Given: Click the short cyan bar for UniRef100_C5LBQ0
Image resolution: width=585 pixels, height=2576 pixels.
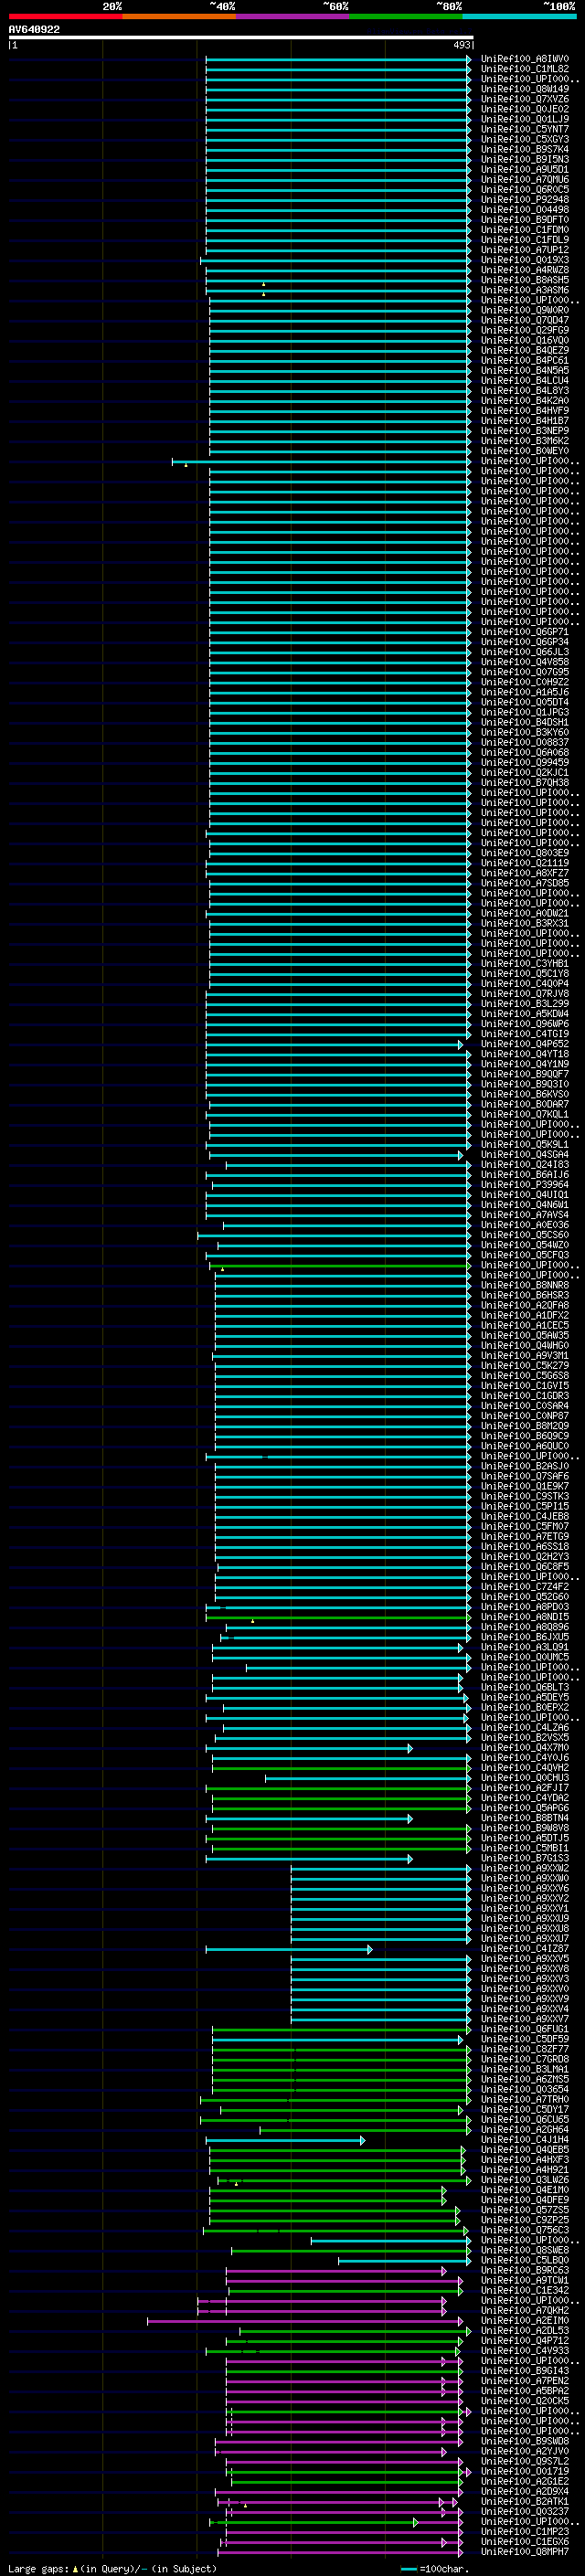Looking at the screenshot, I should coord(405,2260).
